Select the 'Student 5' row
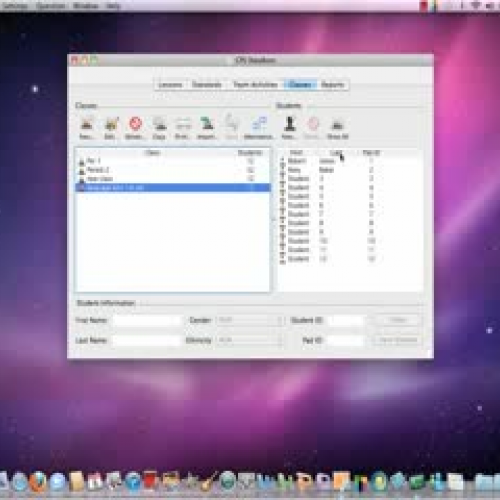This screenshot has height=500, width=500. [350, 196]
